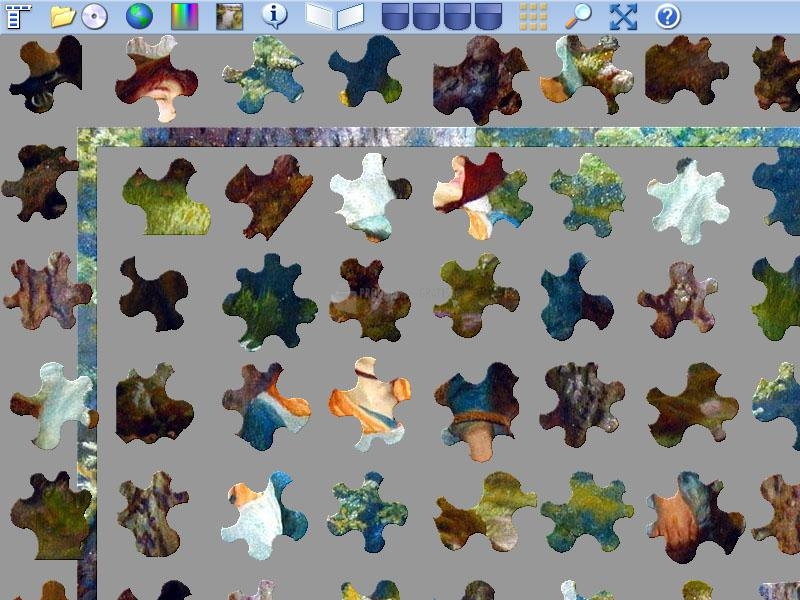
Task: Select the orange skin-toned piece with dark edges
Action: [695, 517]
